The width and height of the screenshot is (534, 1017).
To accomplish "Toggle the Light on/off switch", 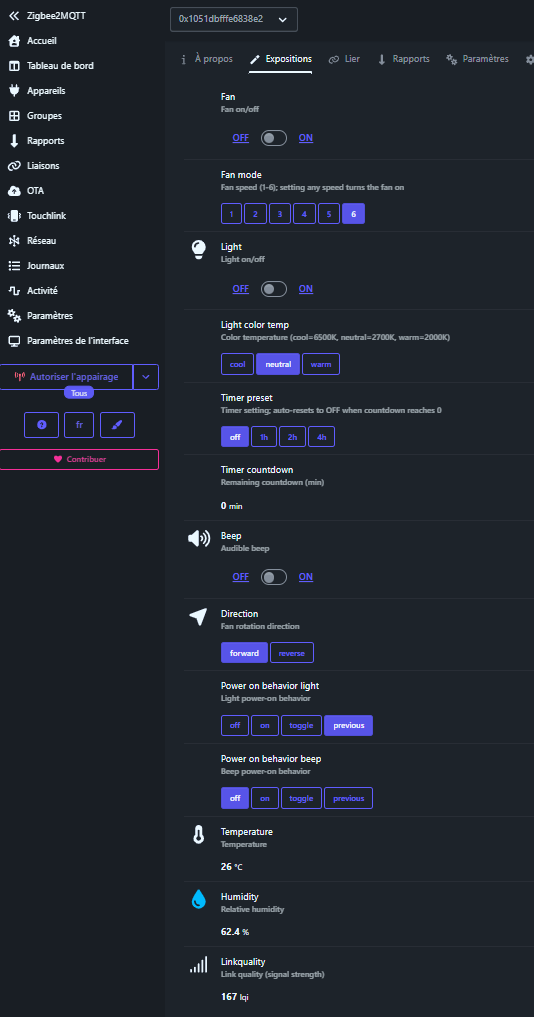I will [274, 289].
